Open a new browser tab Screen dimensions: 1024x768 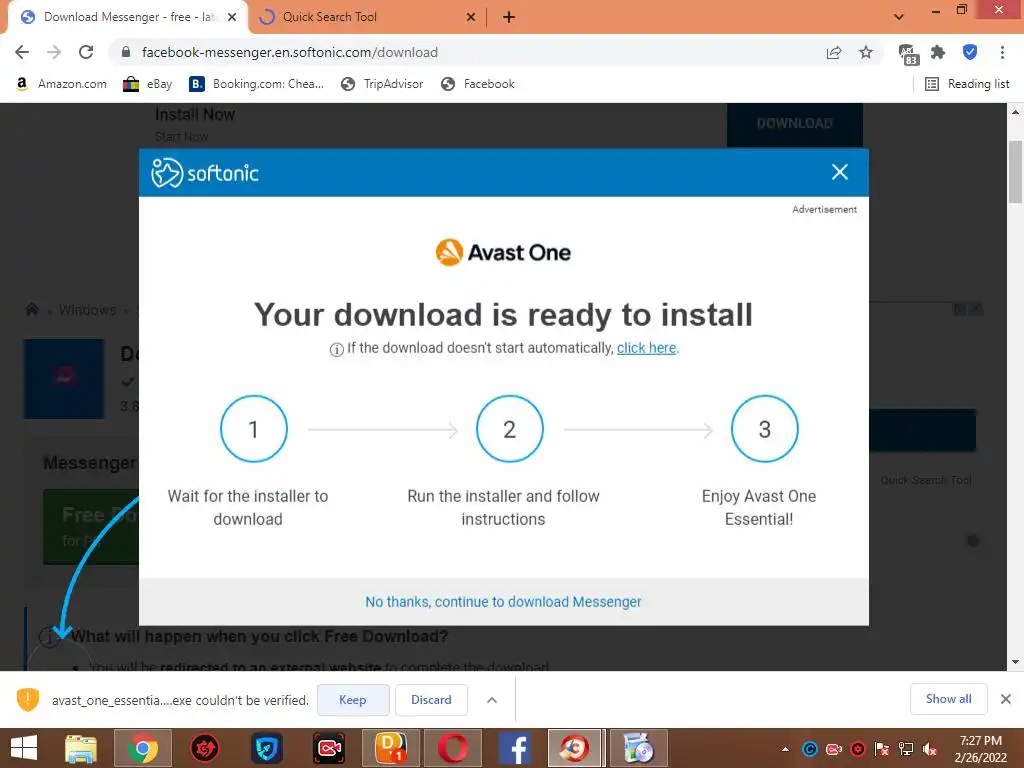(509, 17)
